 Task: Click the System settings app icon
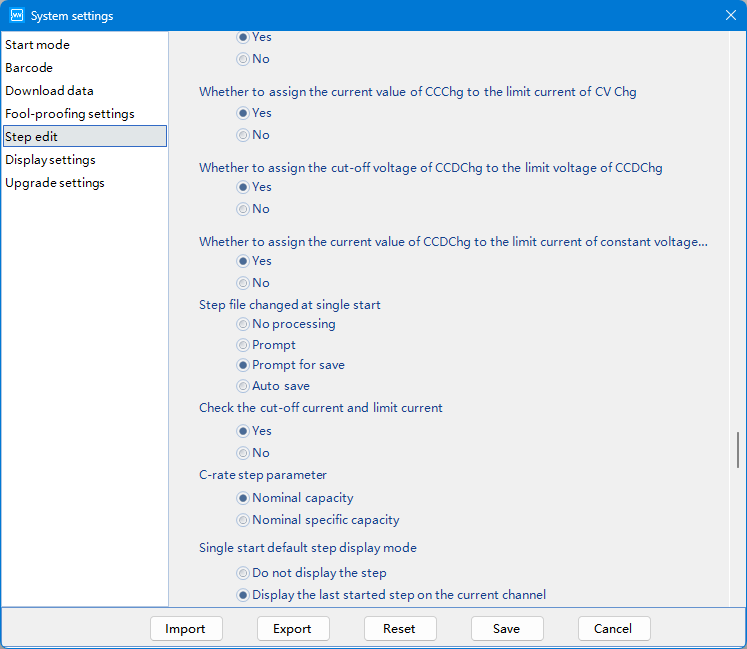17,15
